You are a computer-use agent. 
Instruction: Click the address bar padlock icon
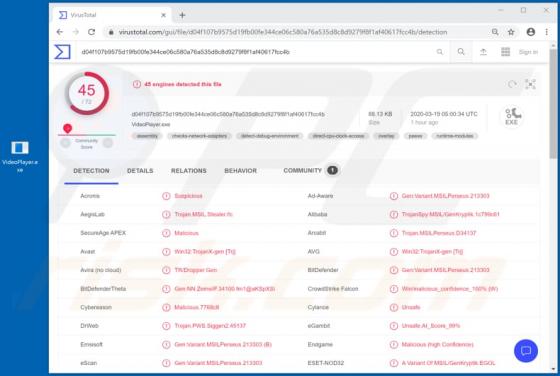111,32
